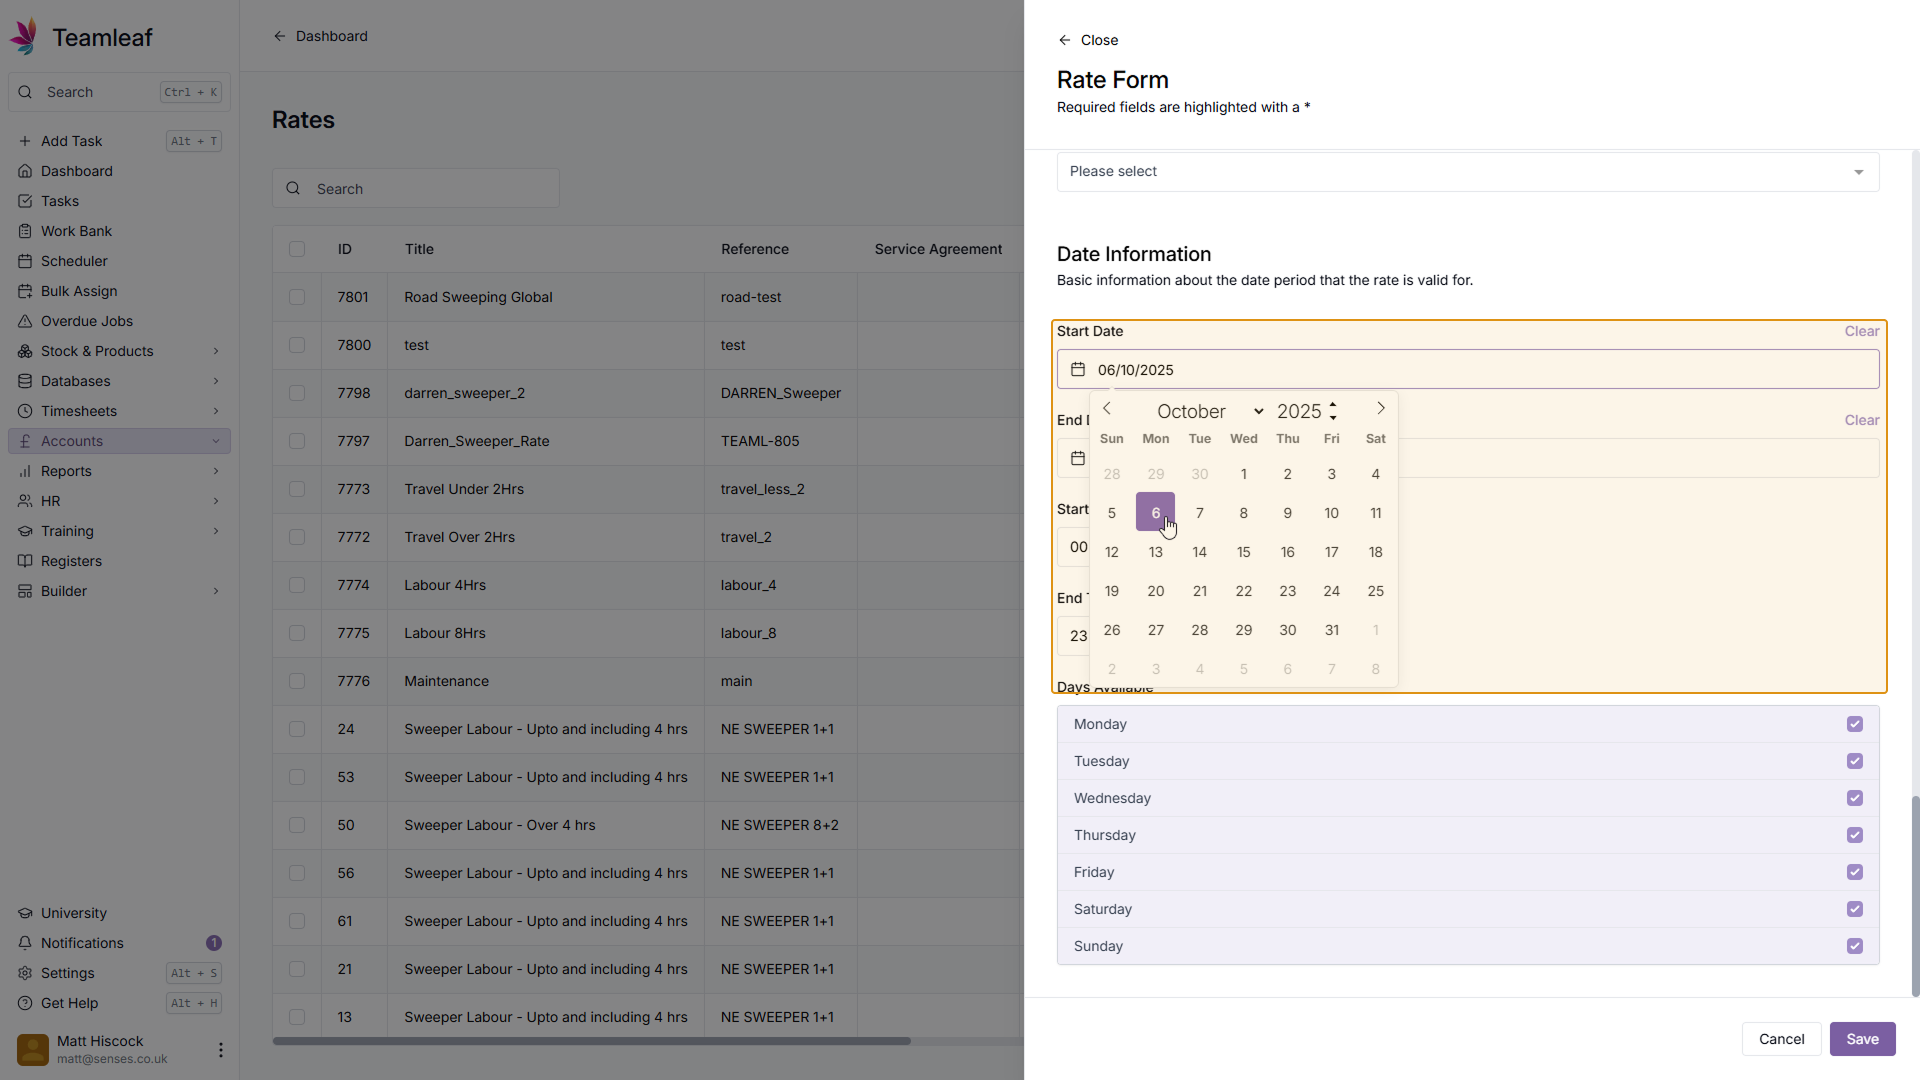Clear the Start Date field
The width and height of the screenshot is (1920, 1080).
1861,331
